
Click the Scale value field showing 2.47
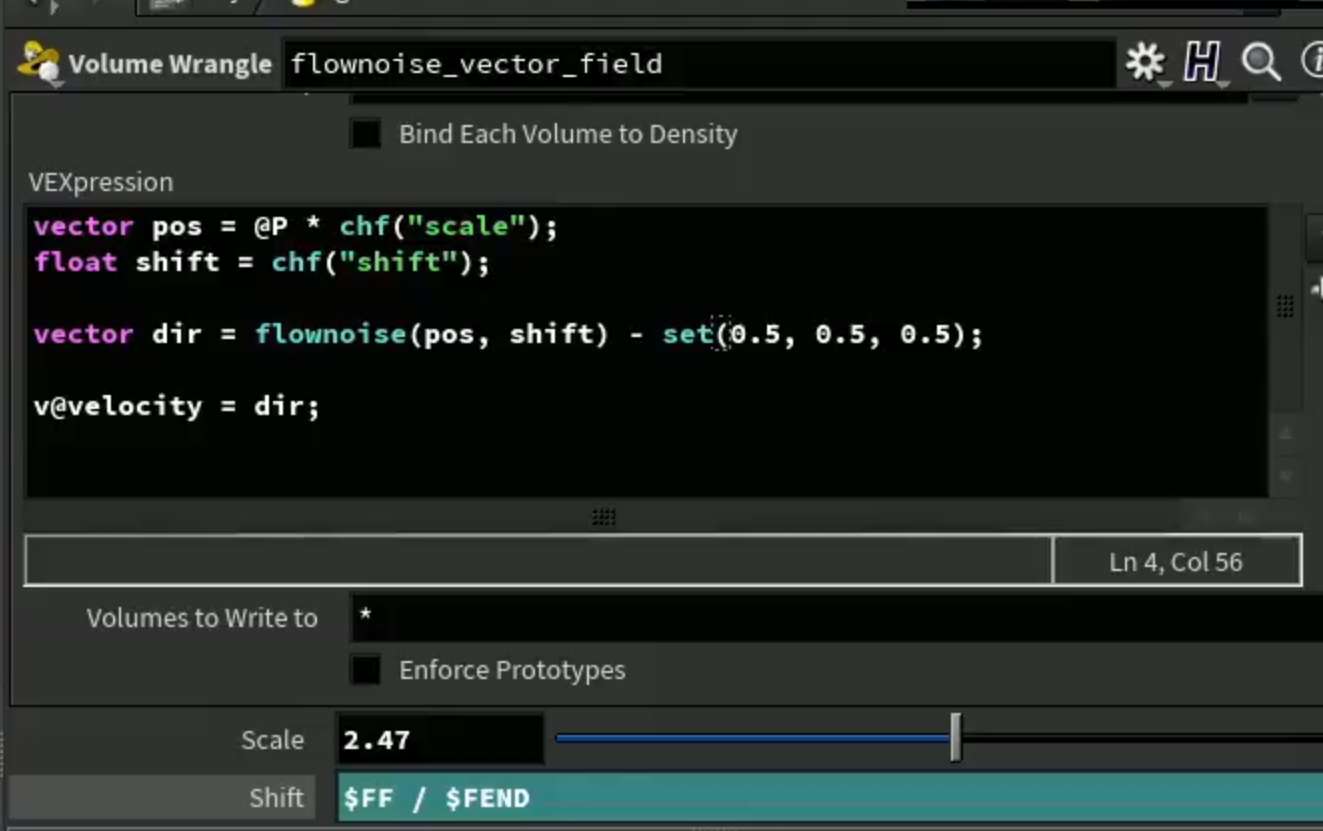(x=440, y=740)
